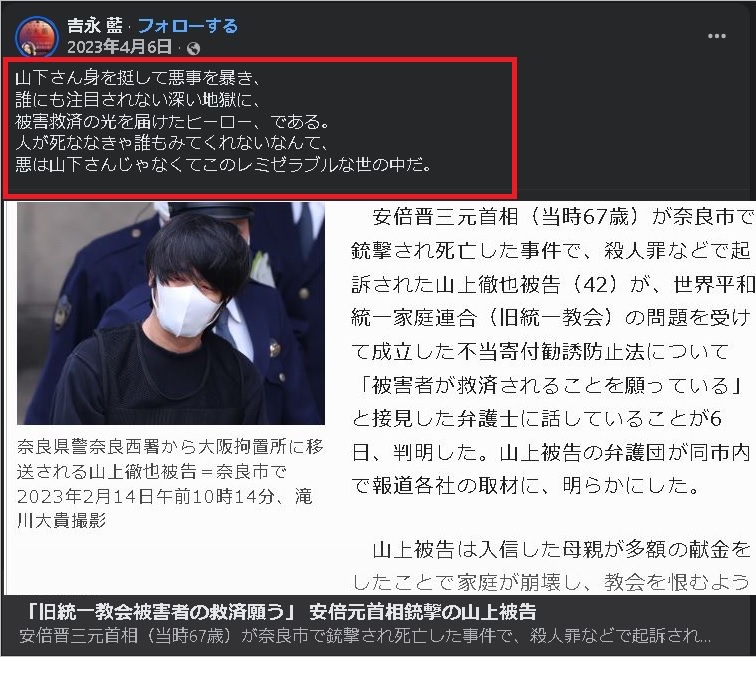756x694 pixels.
Task: Click the paragraph starting 山上被告は入信した
Action: pyautogui.click(x=553, y=566)
